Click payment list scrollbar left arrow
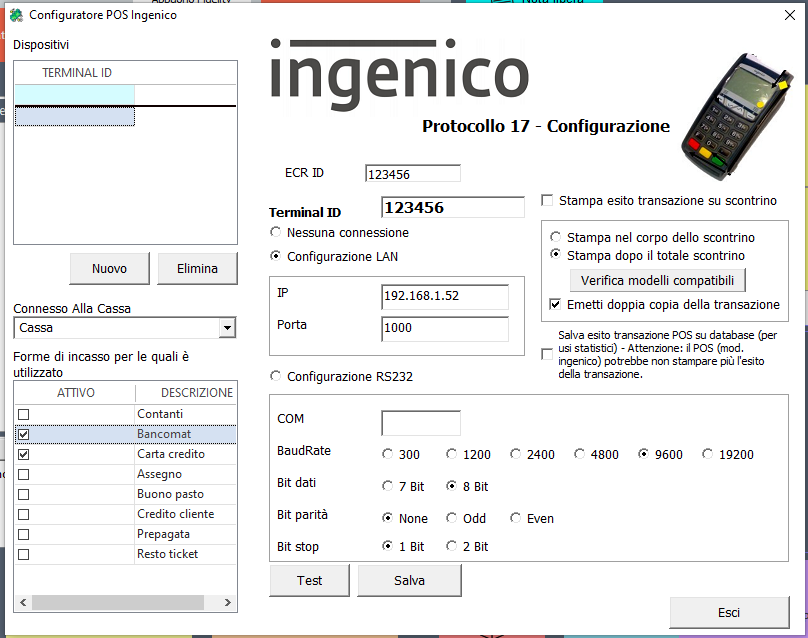This screenshot has height=638, width=808. click(x=23, y=602)
